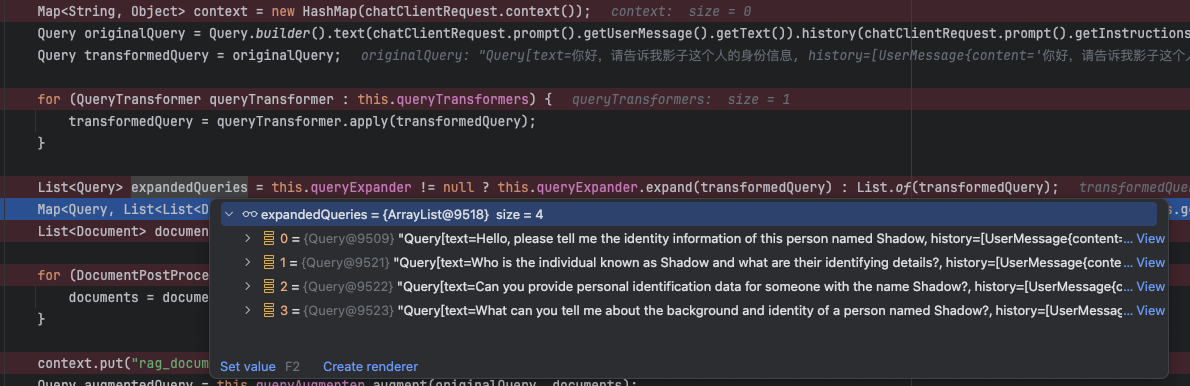This screenshot has height=386, width=1190.
Task: Click the object icon of element 2
Action: pyautogui.click(x=268, y=287)
